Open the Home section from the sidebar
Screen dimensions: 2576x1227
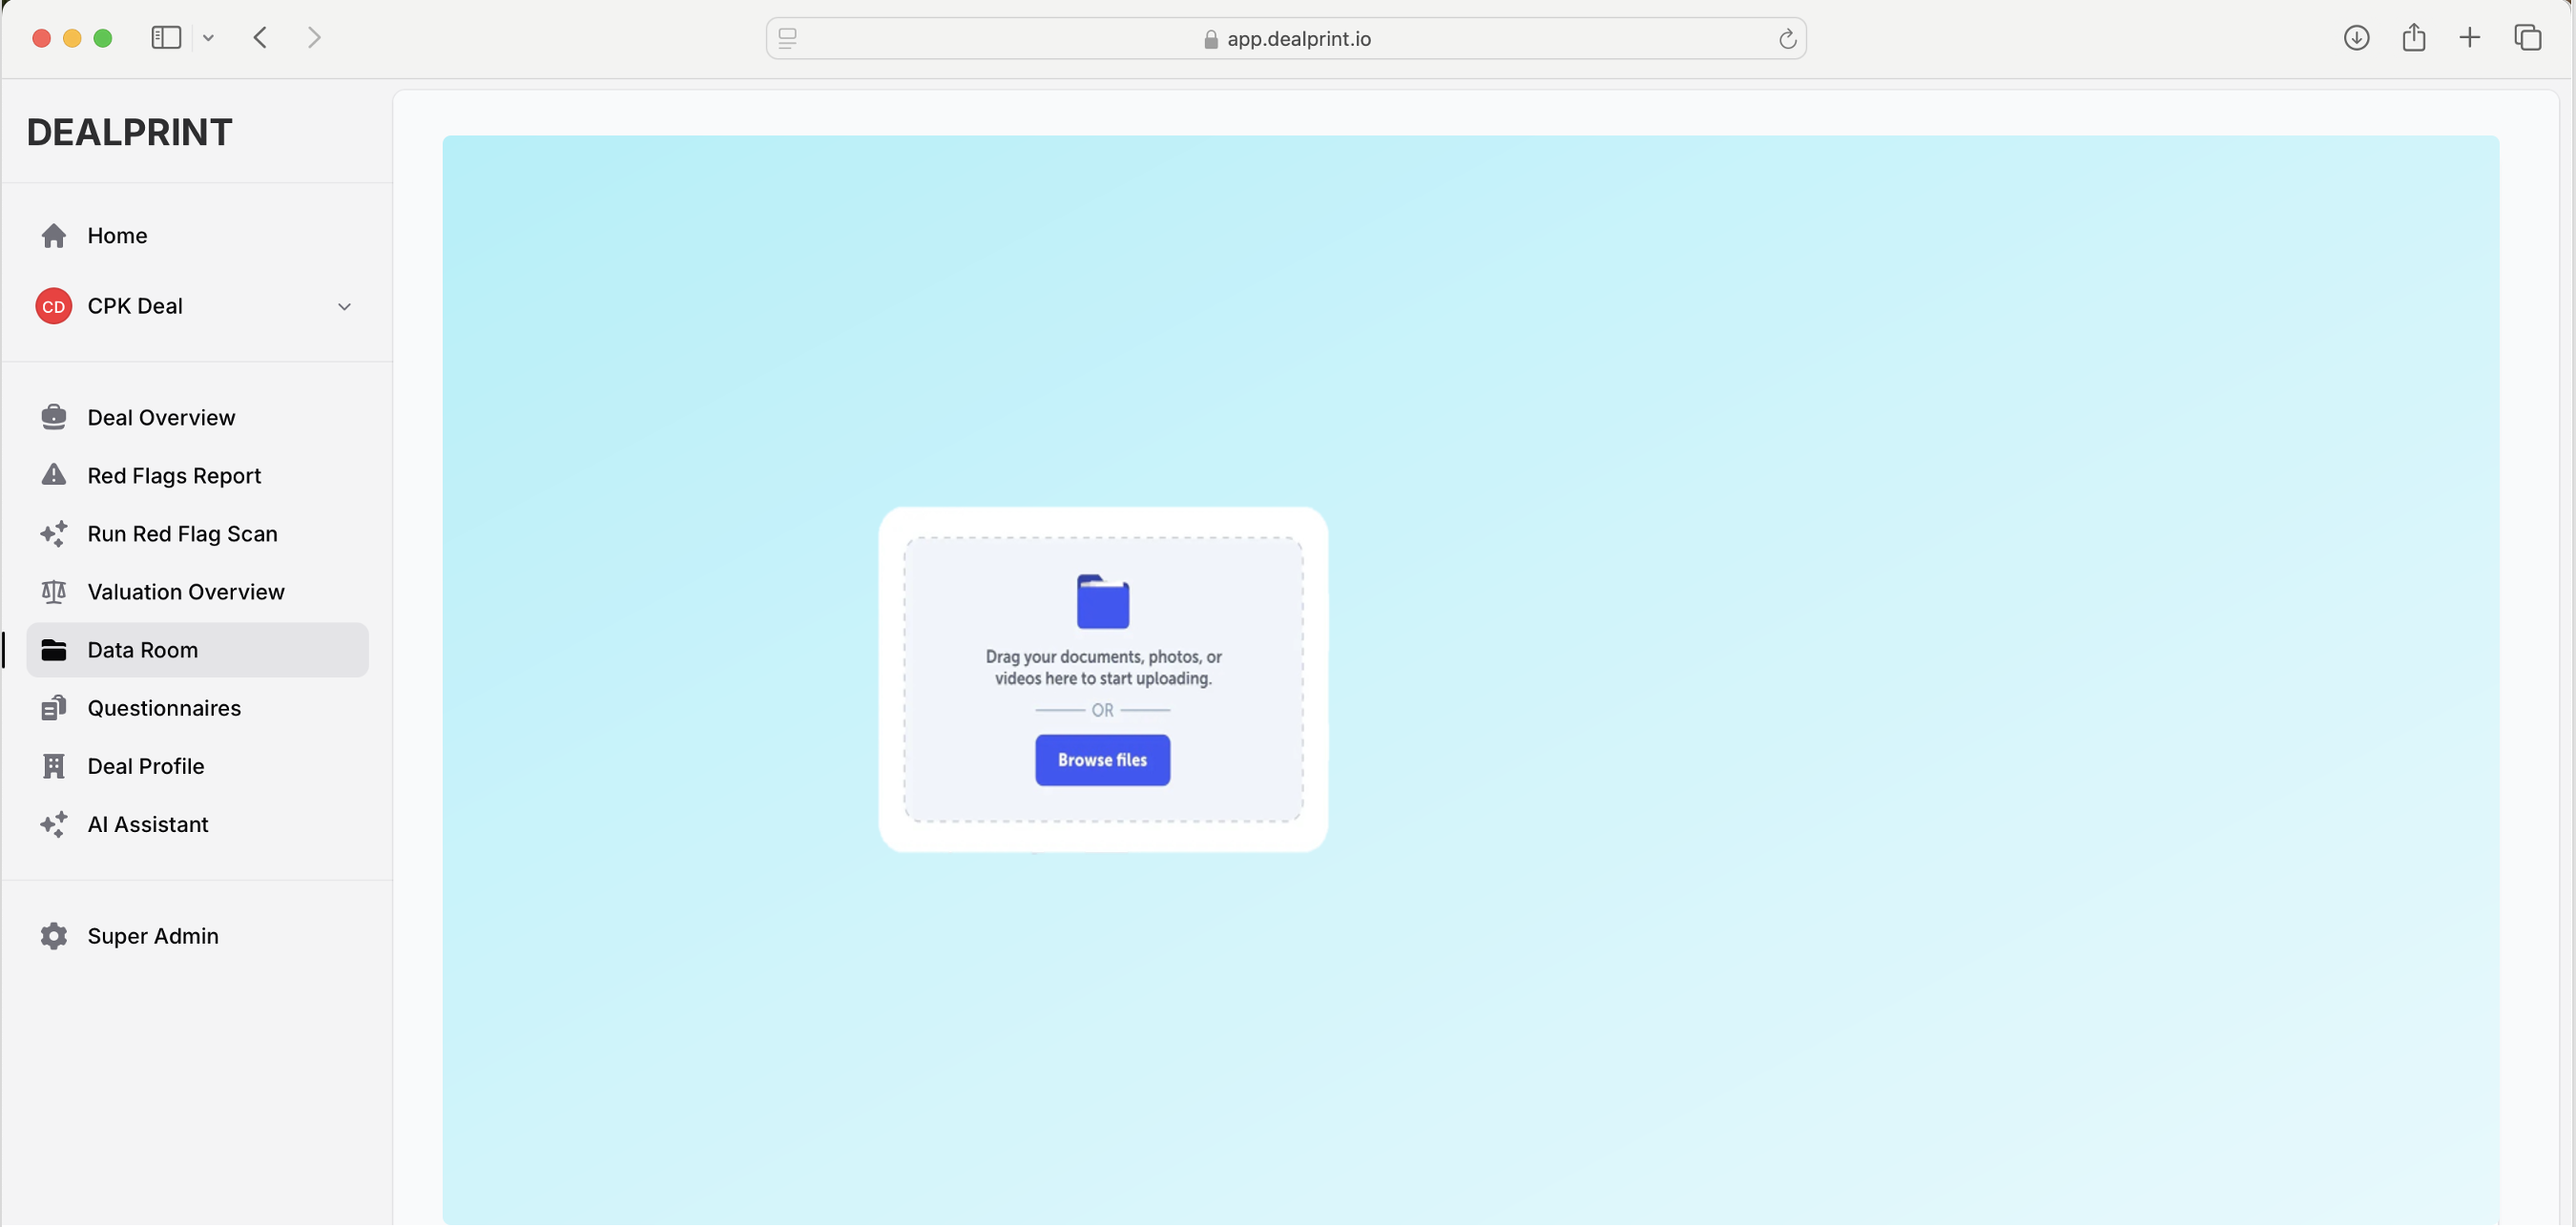tap(118, 235)
